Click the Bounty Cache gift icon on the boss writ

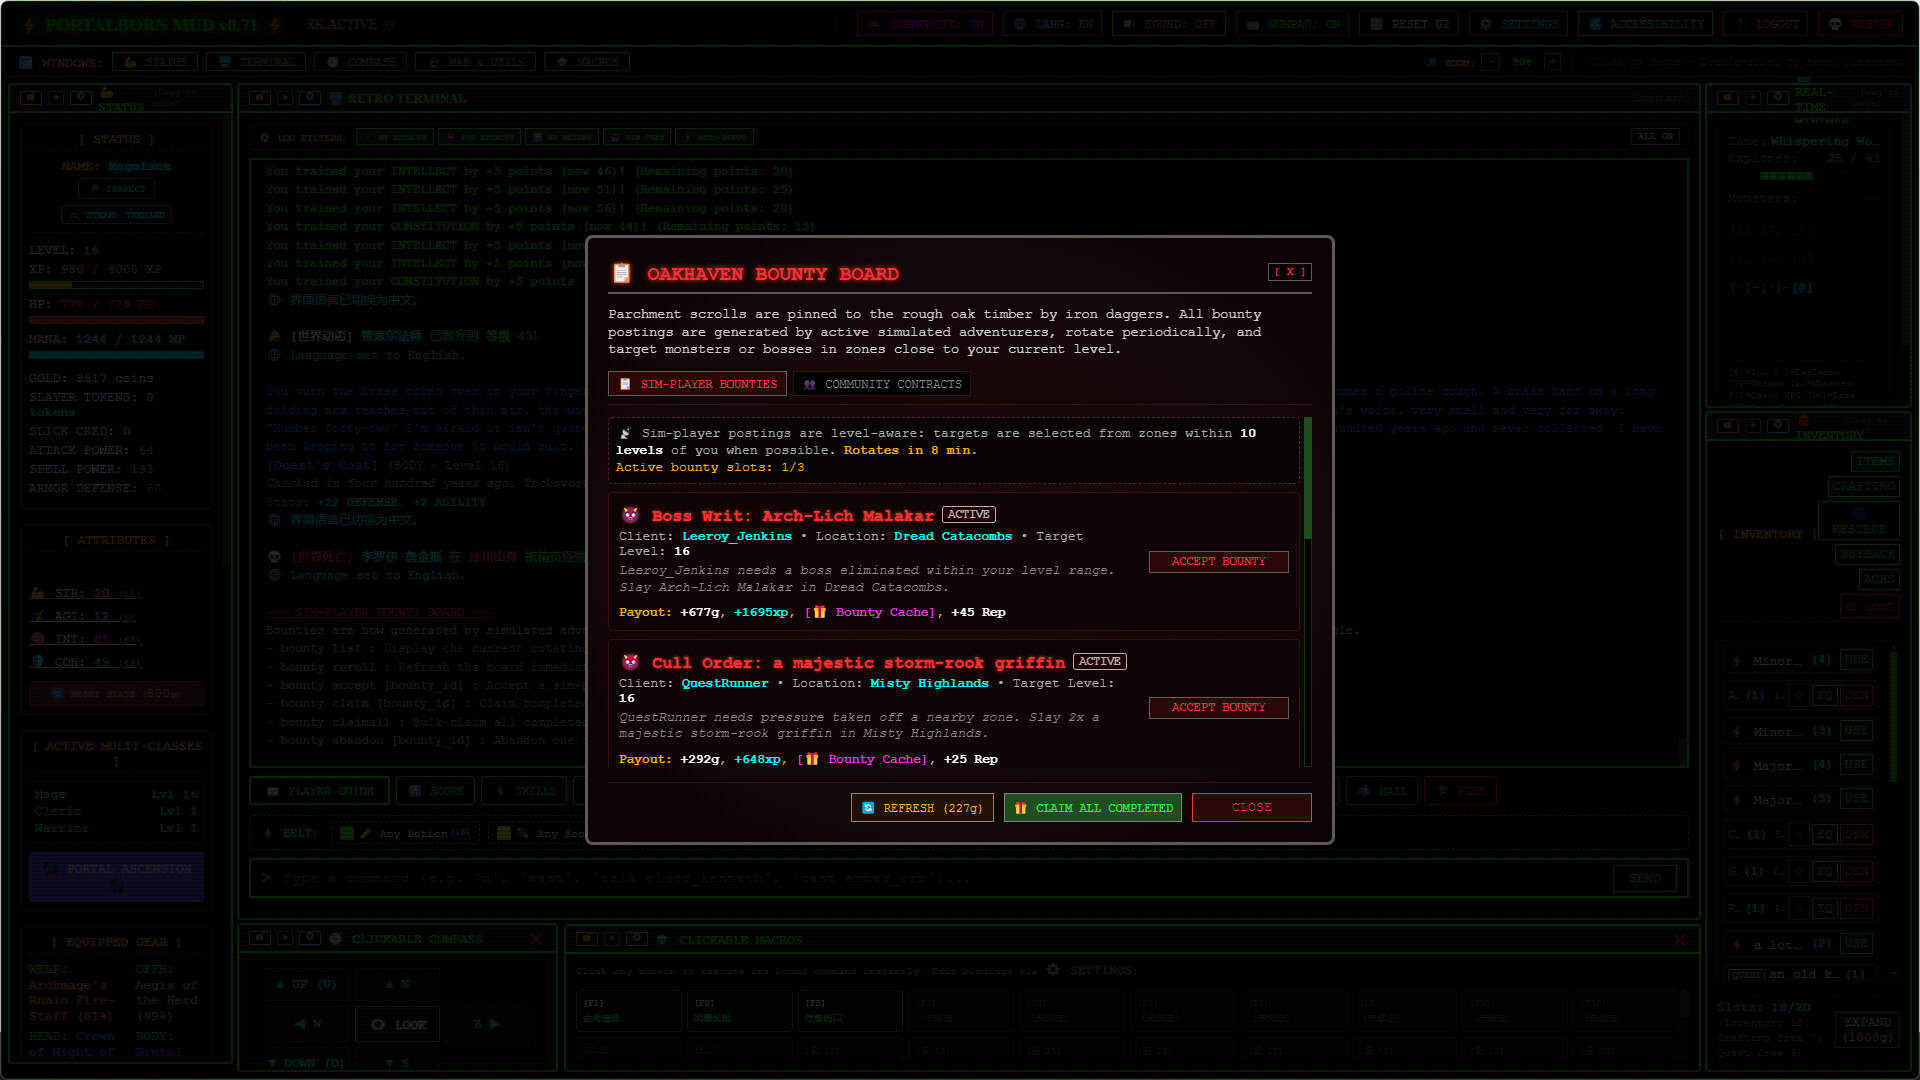[x=819, y=613]
